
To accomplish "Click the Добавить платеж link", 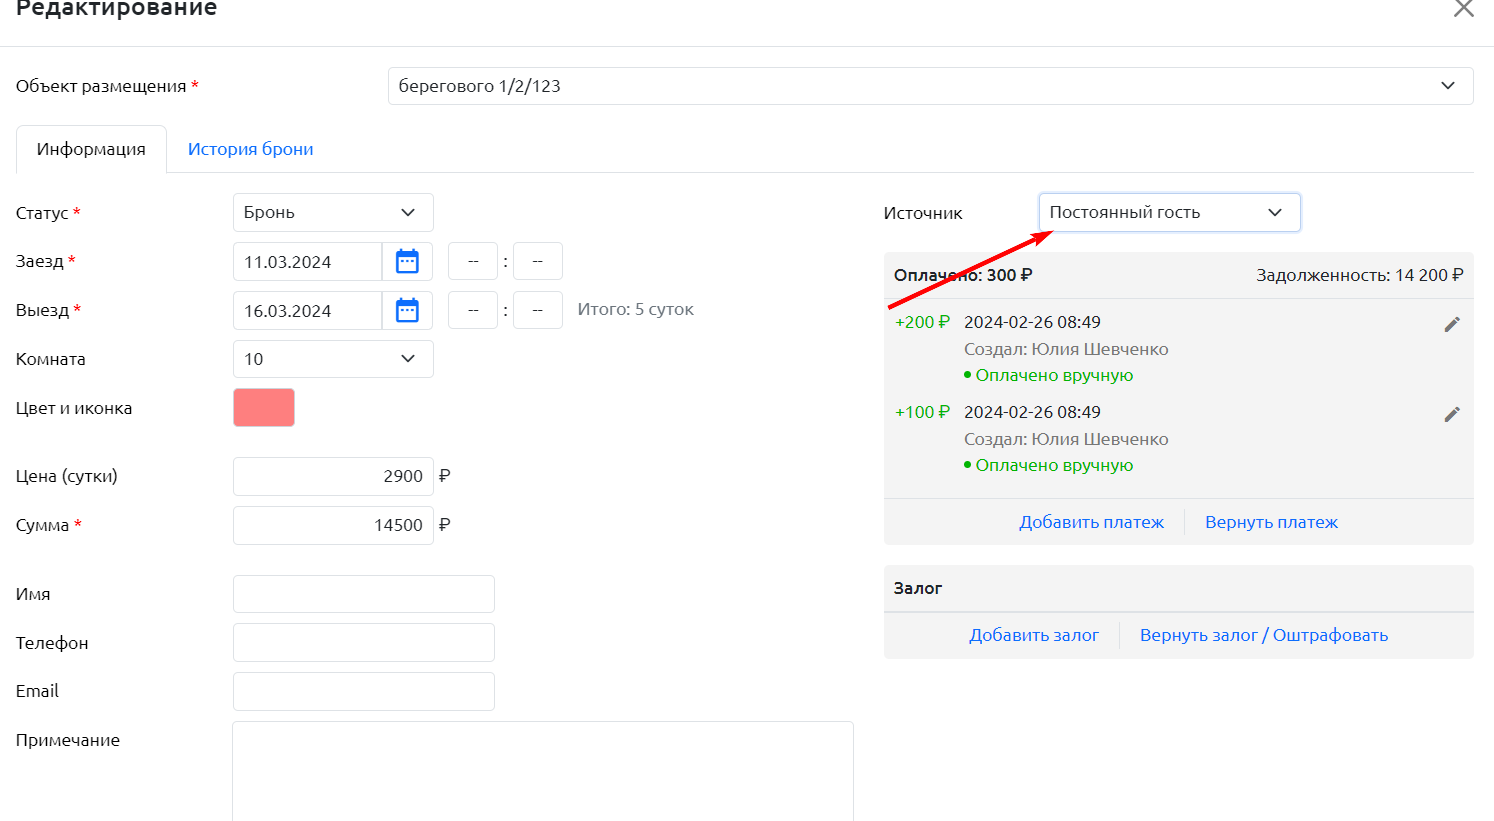I will (x=1091, y=522).
